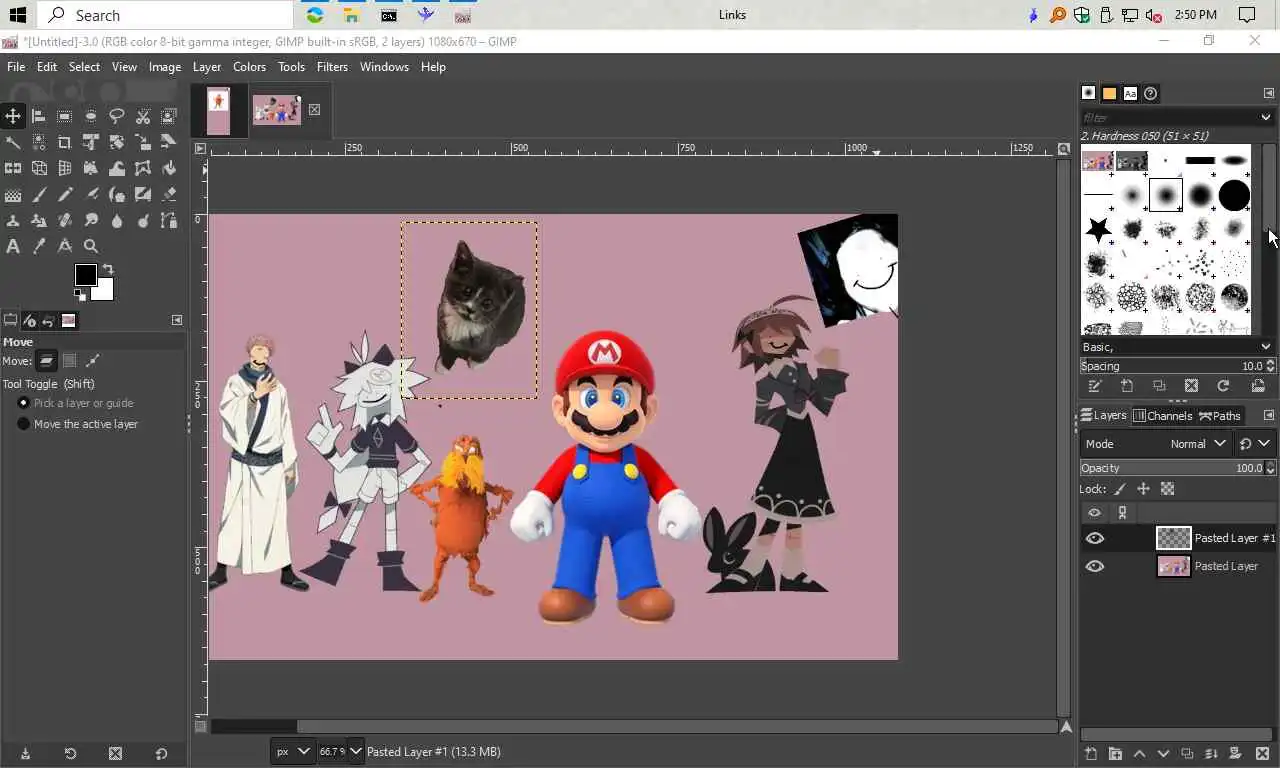1280x768 pixels.
Task: Click the Fuzzy Select magic wand
Action: (13, 142)
